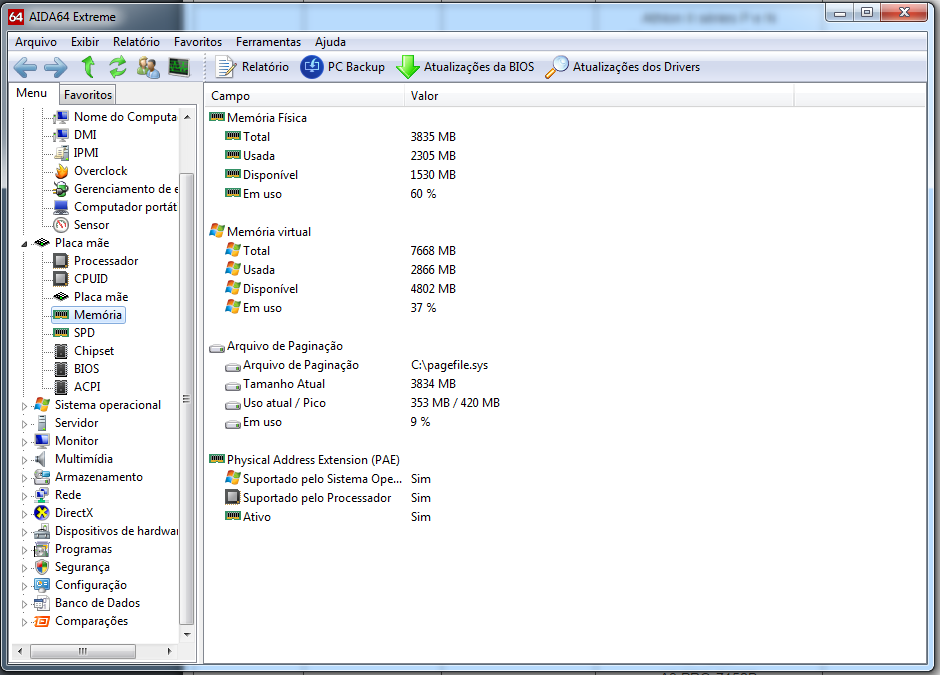Viewport: 944px width, 675px height.
Task: Switch to the Menu tab
Action: click(x=32, y=93)
